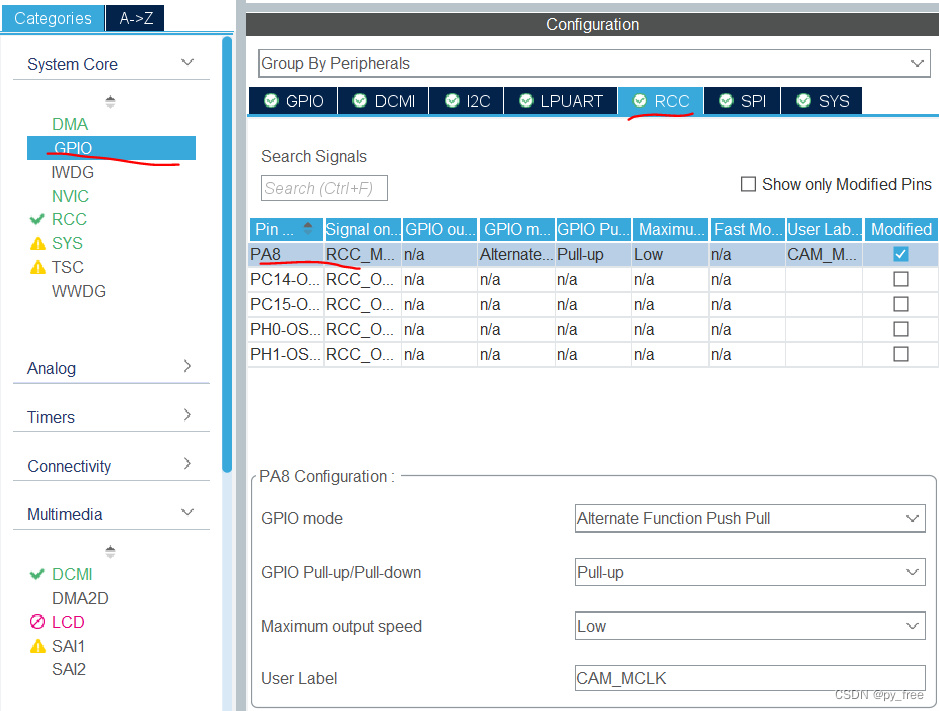This screenshot has width=939, height=711.
Task: Check the Modified box for PC15-O row
Action: (x=901, y=304)
